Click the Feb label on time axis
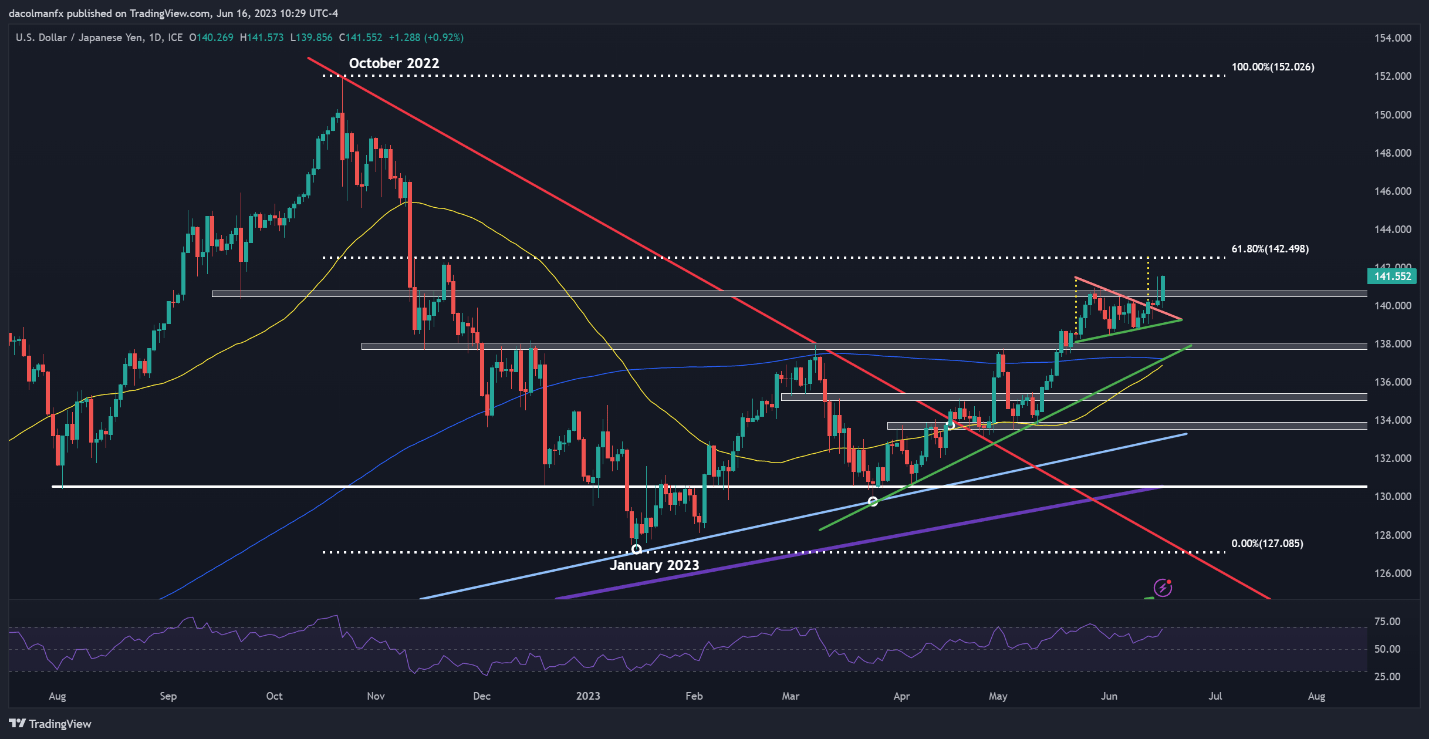This screenshot has width=1429, height=739. pos(695,695)
